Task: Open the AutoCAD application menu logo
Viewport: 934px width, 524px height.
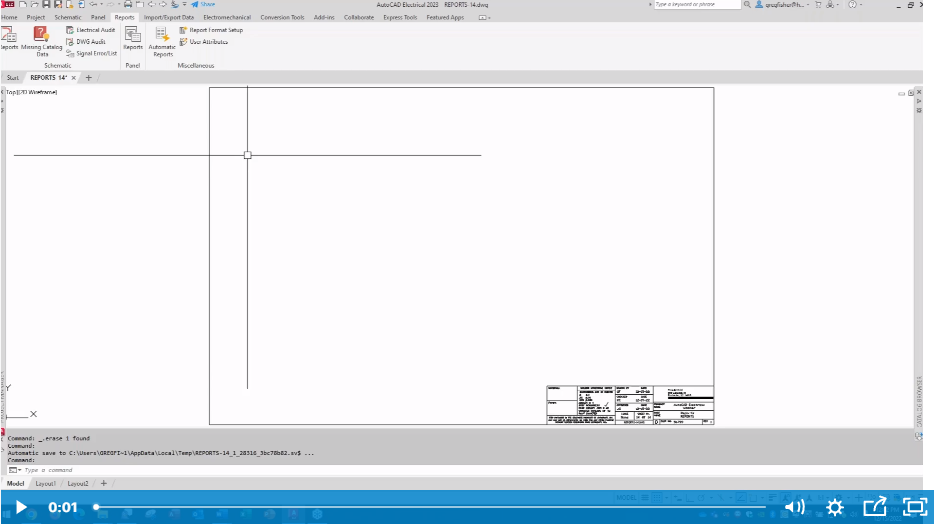Action: click(x=8, y=4)
